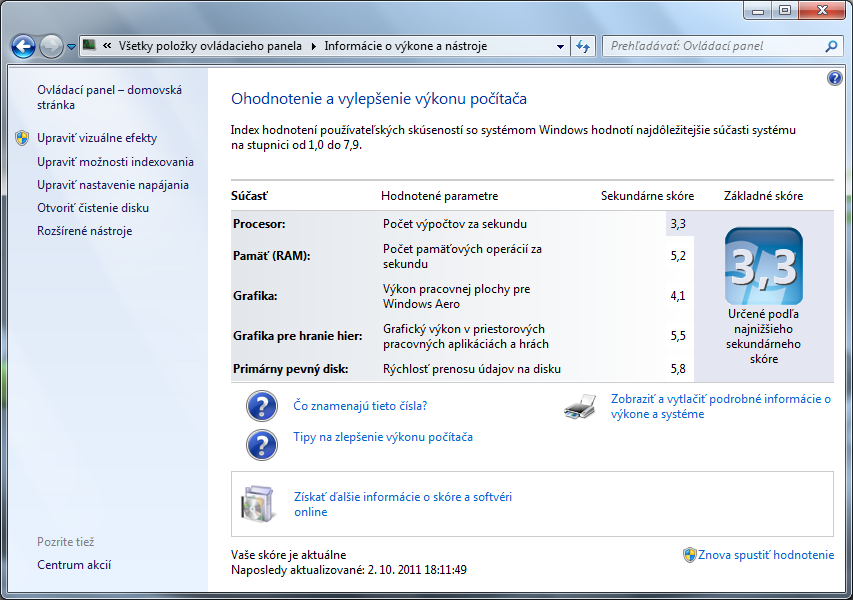Click shield icon beside 'Znova spustiť hodnotenie'
Screen dimensions: 853x600
point(689,555)
